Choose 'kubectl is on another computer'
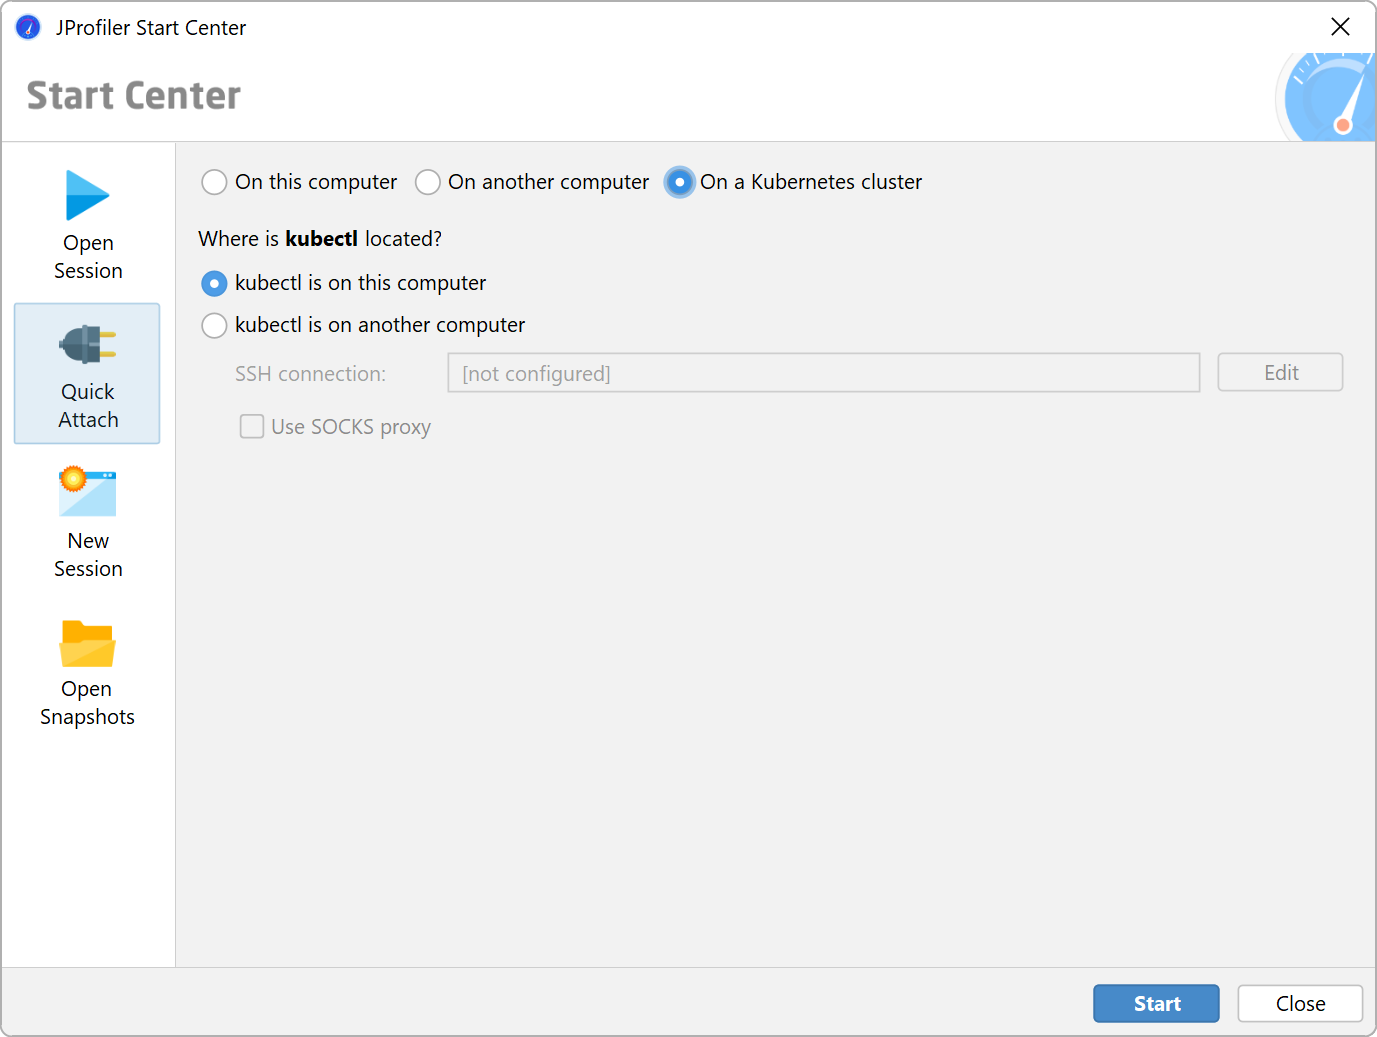Image resolution: width=1377 pixels, height=1037 pixels. tap(214, 326)
